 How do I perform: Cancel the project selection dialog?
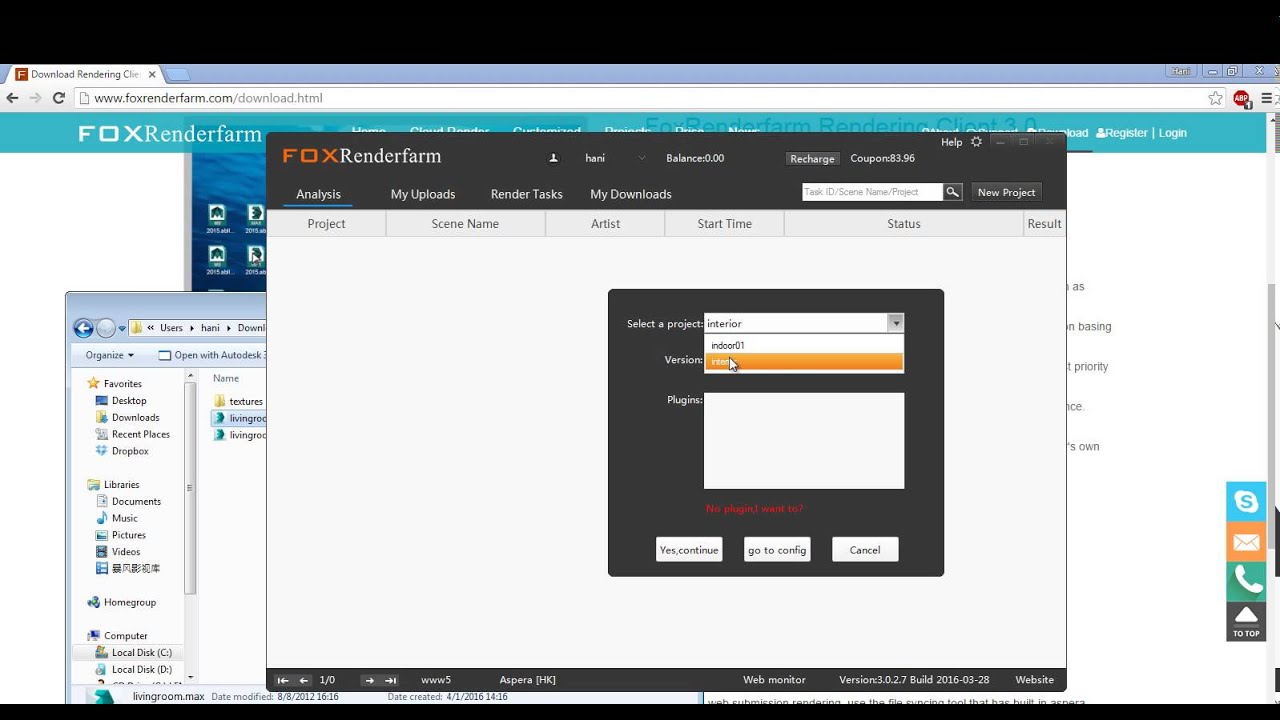pyautogui.click(x=865, y=550)
